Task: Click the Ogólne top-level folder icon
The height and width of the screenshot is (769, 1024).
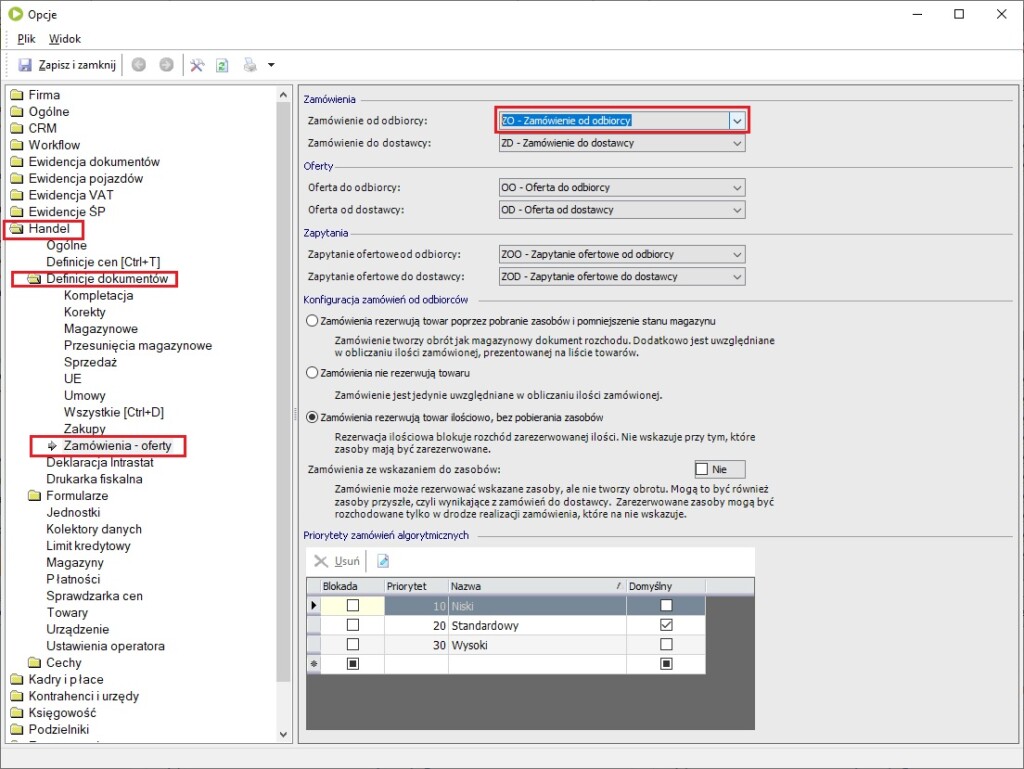Action: pos(17,112)
